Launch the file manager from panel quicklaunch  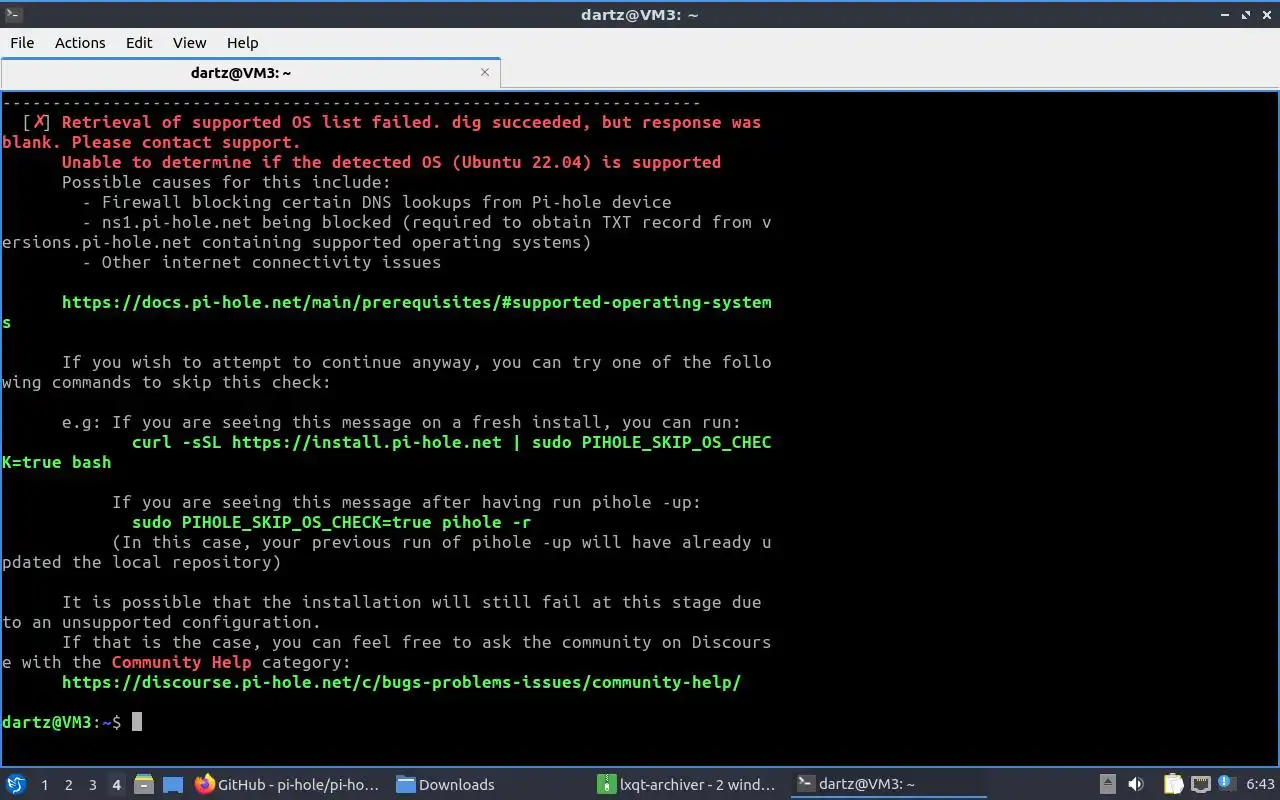[144, 785]
